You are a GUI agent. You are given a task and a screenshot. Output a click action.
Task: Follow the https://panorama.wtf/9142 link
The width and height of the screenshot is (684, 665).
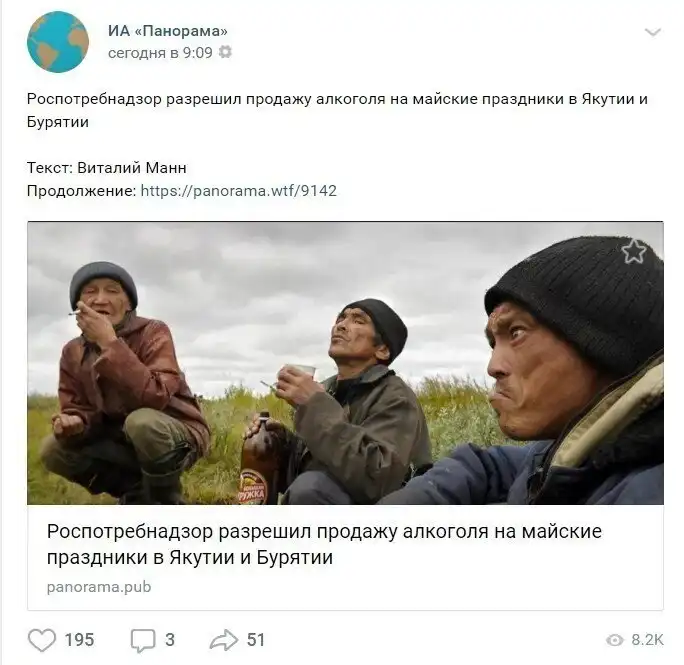(x=239, y=191)
